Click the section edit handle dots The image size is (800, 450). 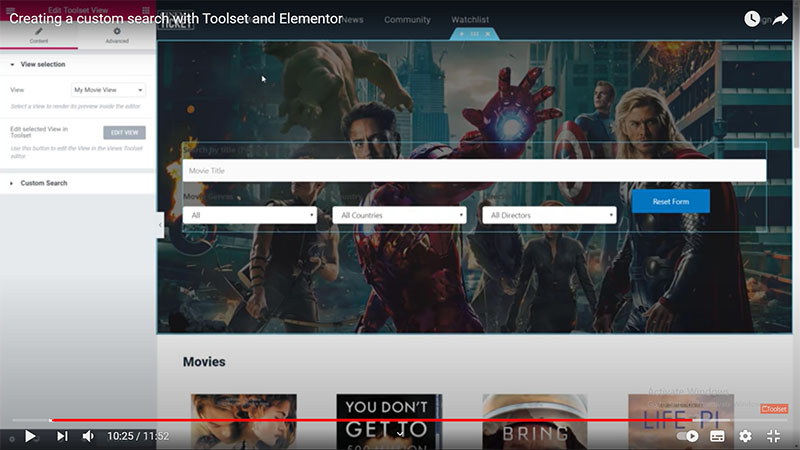coord(474,34)
